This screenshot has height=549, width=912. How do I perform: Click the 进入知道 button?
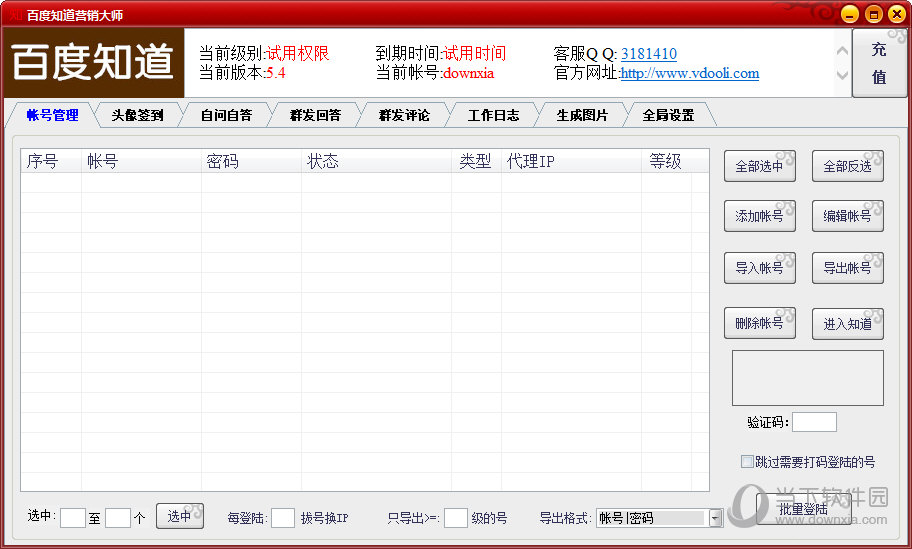(x=847, y=324)
